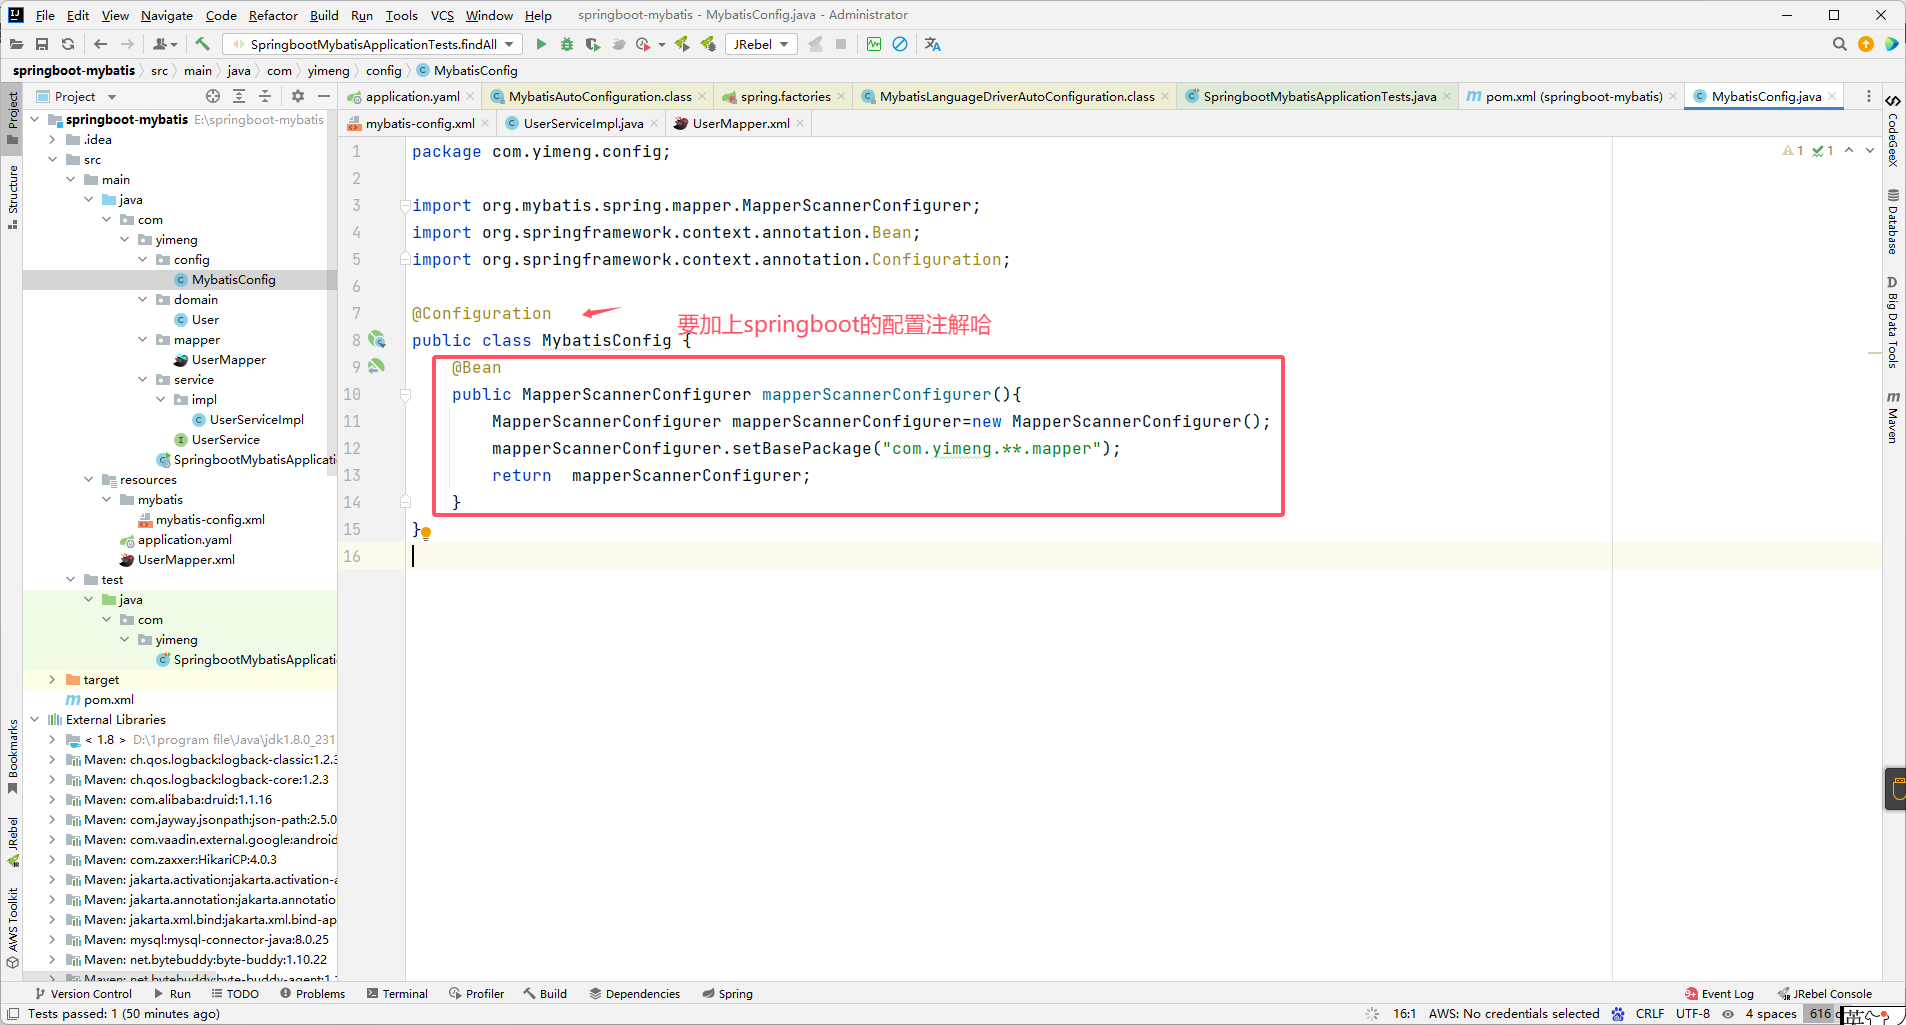Open the Maven tool window
Screen dimensions: 1906x1025
(x=1892, y=417)
